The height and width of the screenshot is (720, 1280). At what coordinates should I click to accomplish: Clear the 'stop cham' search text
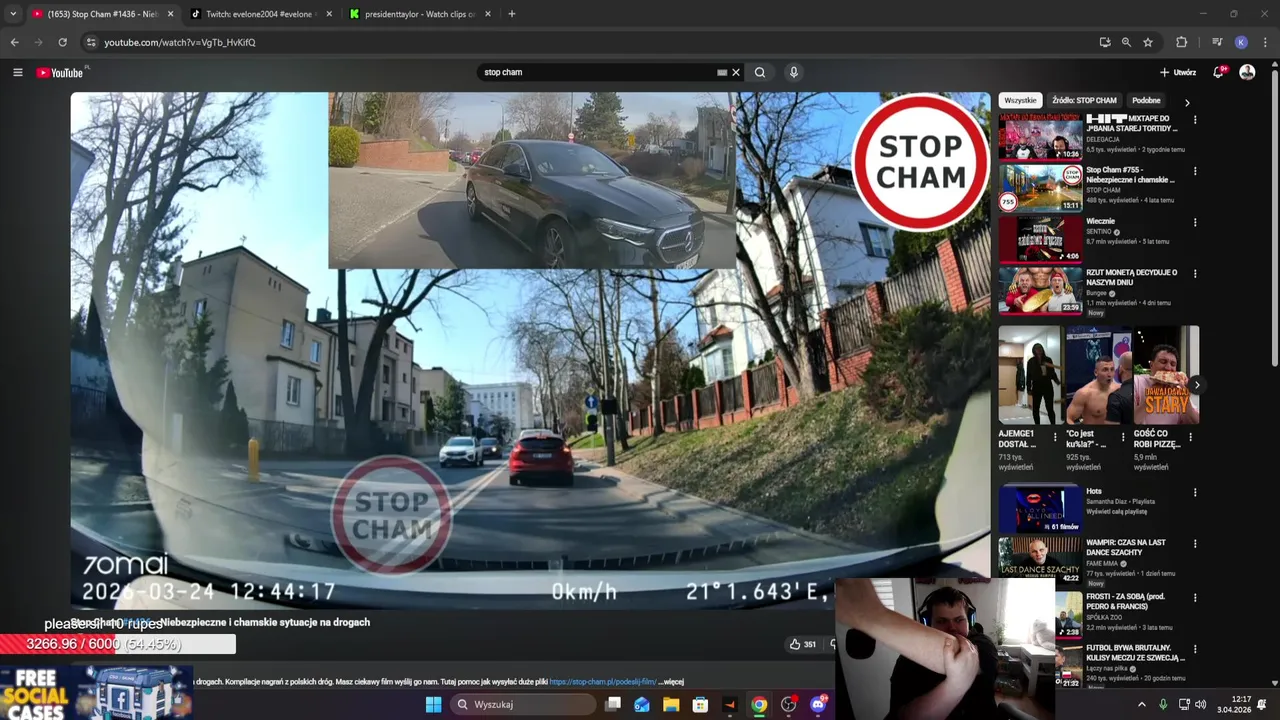pos(736,72)
